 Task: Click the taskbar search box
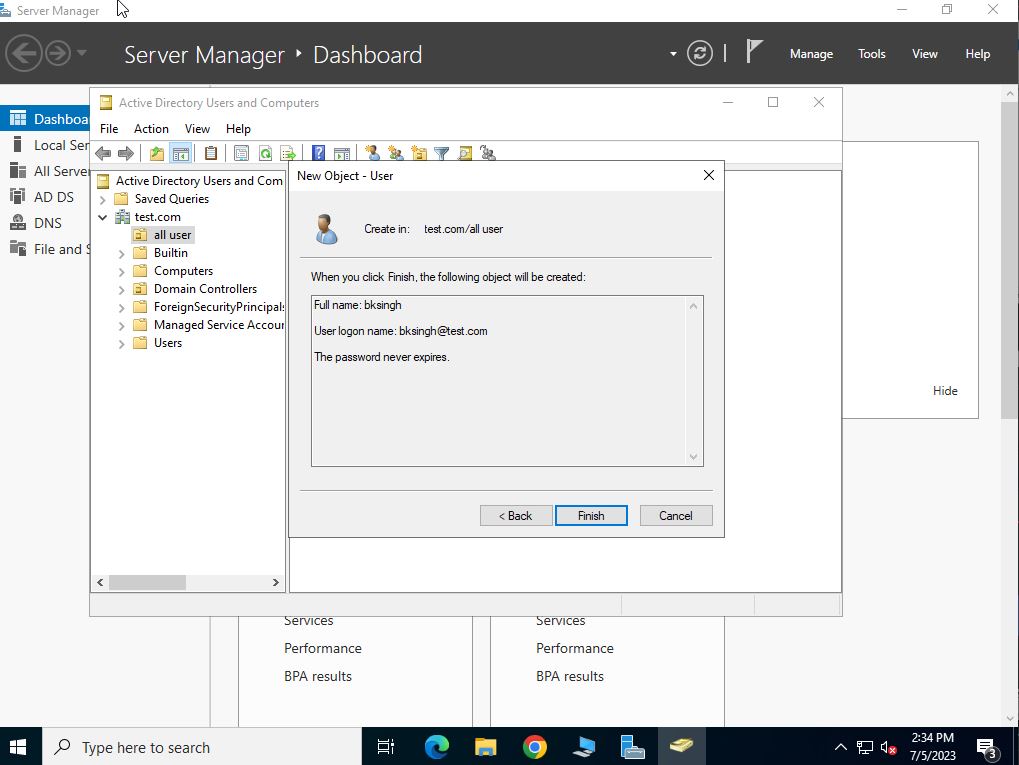tap(202, 747)
